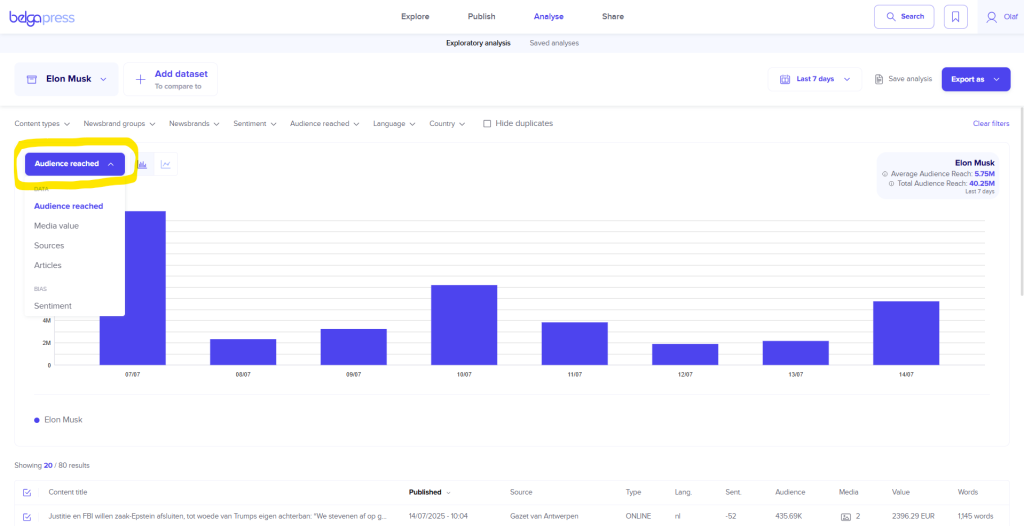Click the Search button in header
The height and width of the screenshot is (526, 1024).
(904, 17)
